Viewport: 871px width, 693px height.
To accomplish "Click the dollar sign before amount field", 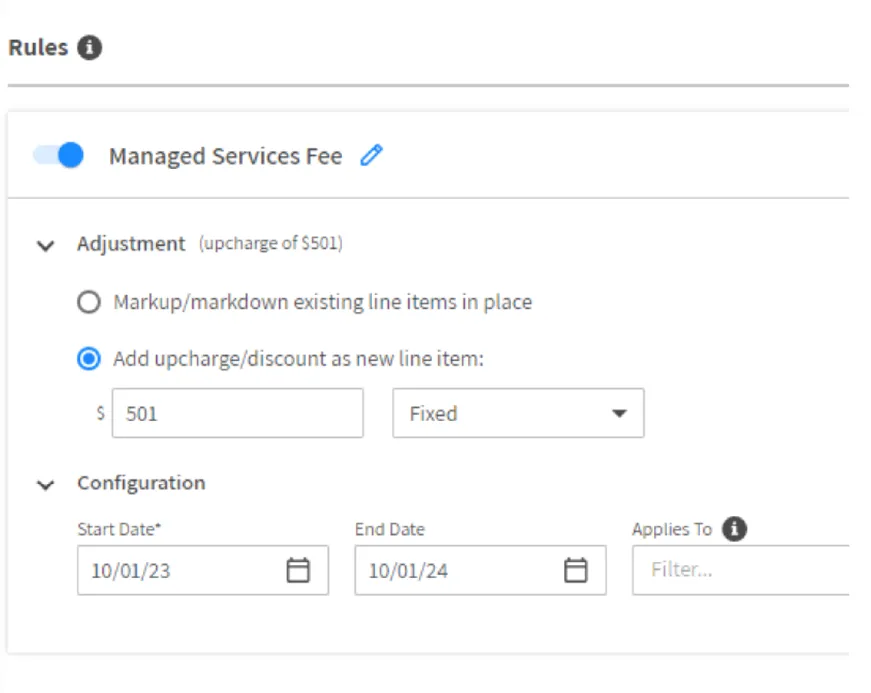I will [x=101, y=413].
